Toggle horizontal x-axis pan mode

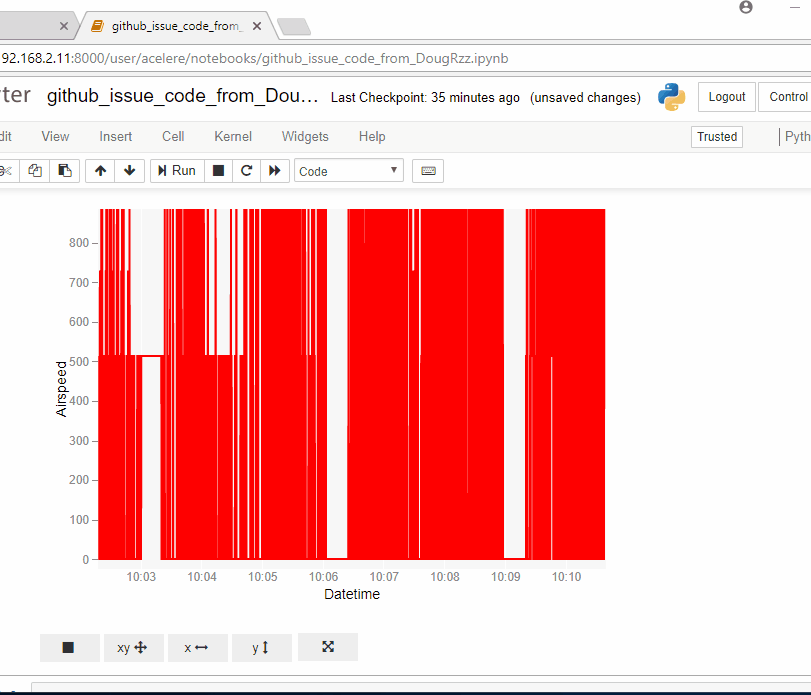pyautogui.click(x=197, y=647)
